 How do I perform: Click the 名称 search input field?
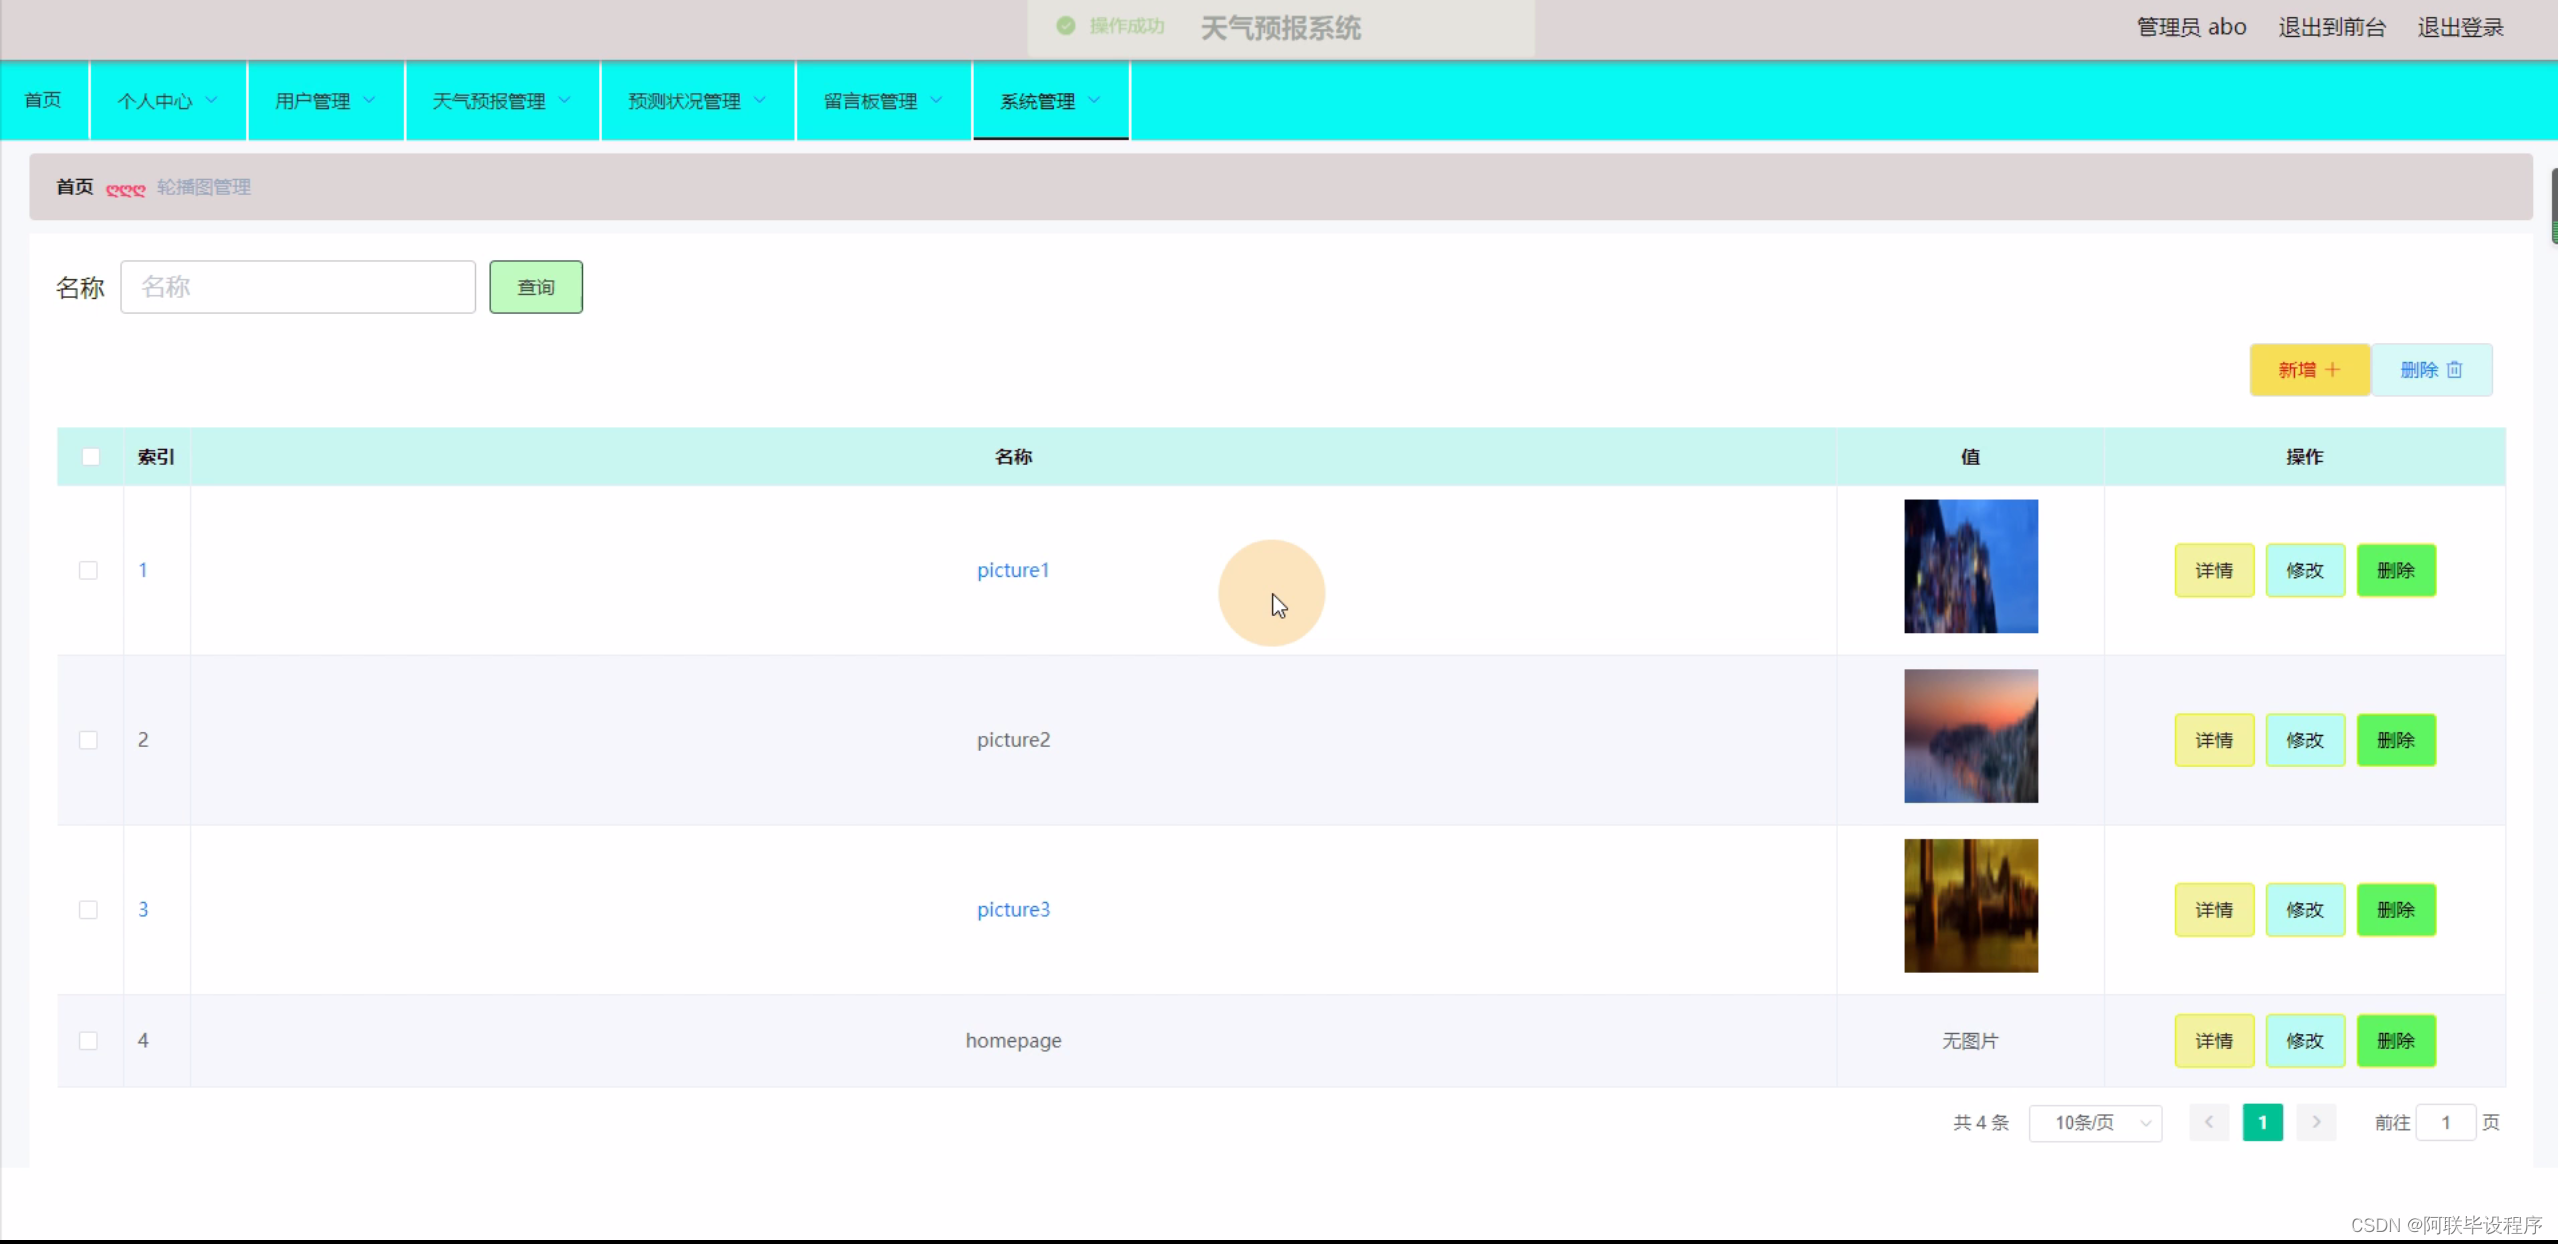tap(298, 287)
